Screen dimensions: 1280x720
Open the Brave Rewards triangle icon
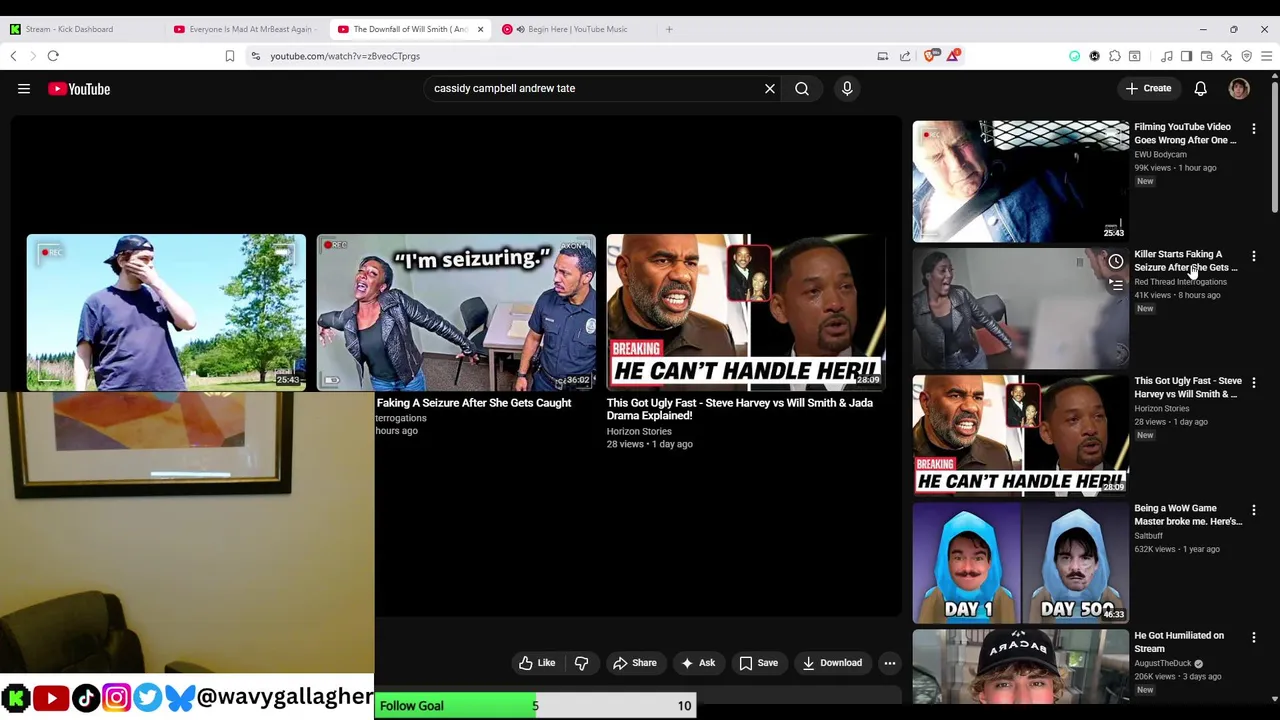point(952,56)
